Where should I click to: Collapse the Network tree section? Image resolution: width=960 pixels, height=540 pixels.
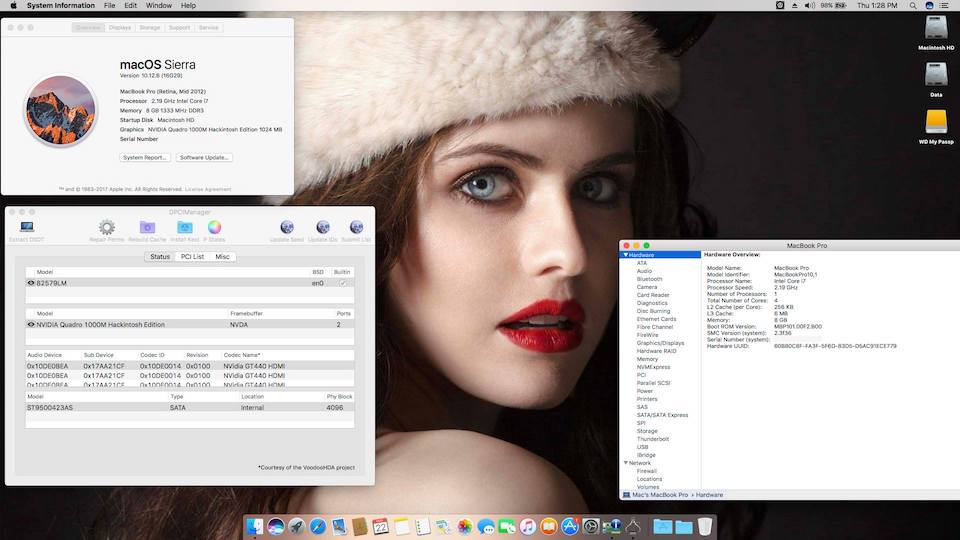coord(626,463)
